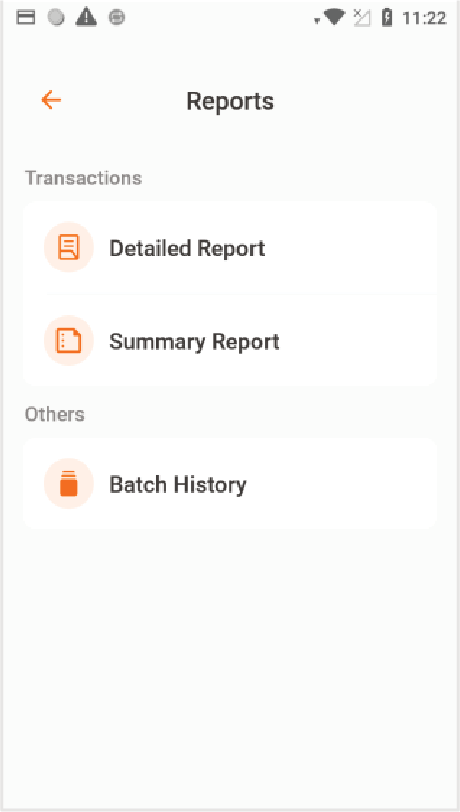Tap the Reports page title

click(230, 100)
